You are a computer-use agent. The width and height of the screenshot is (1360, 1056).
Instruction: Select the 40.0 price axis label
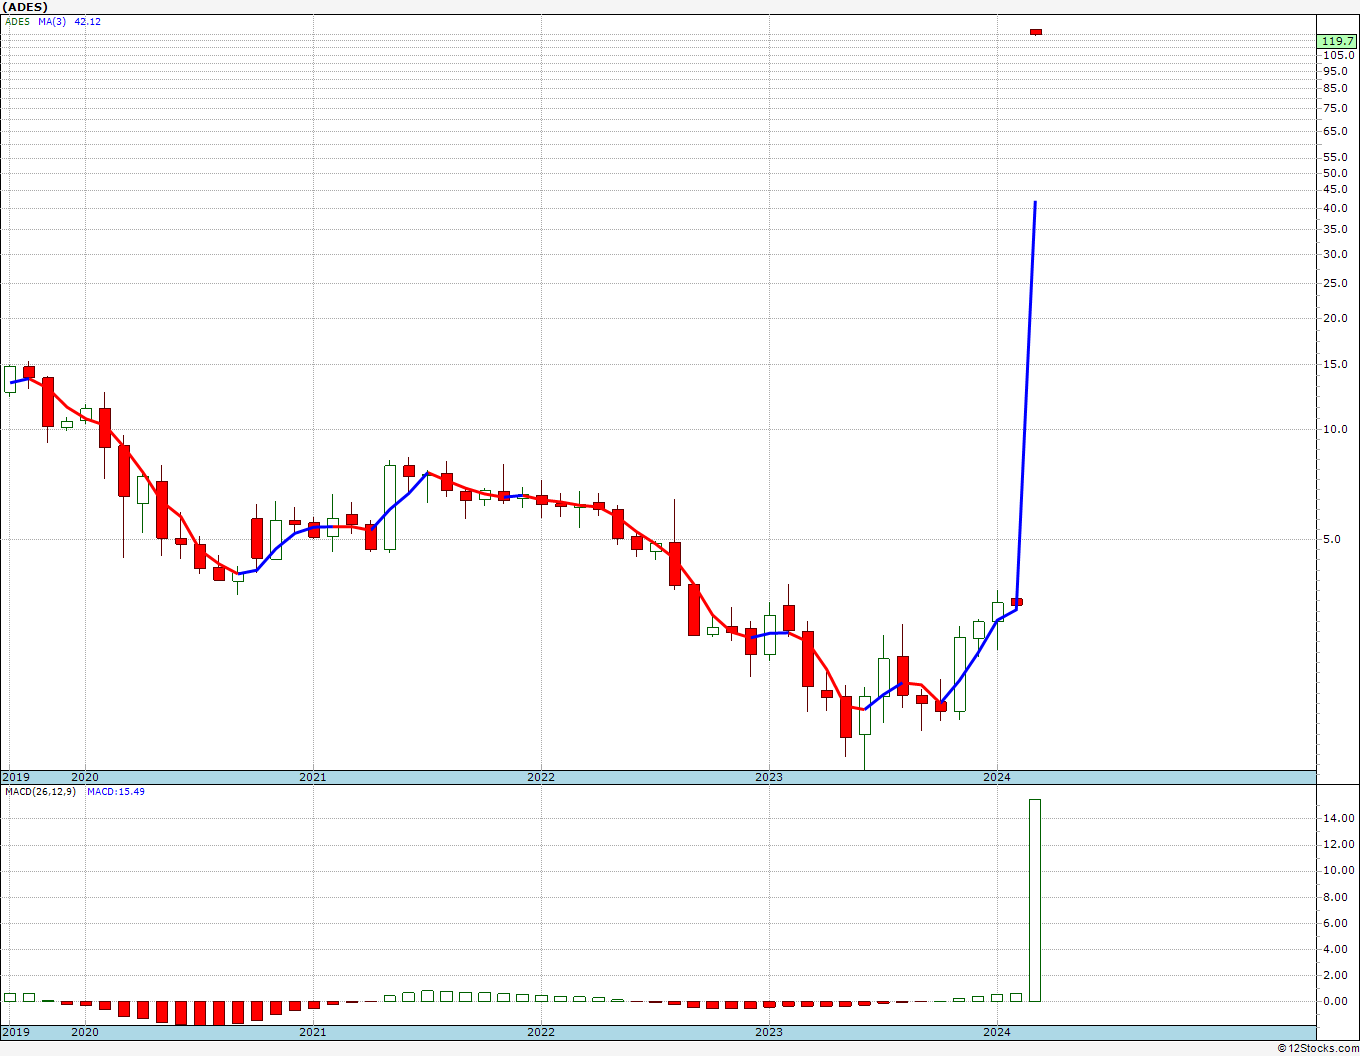point(1335,208)
